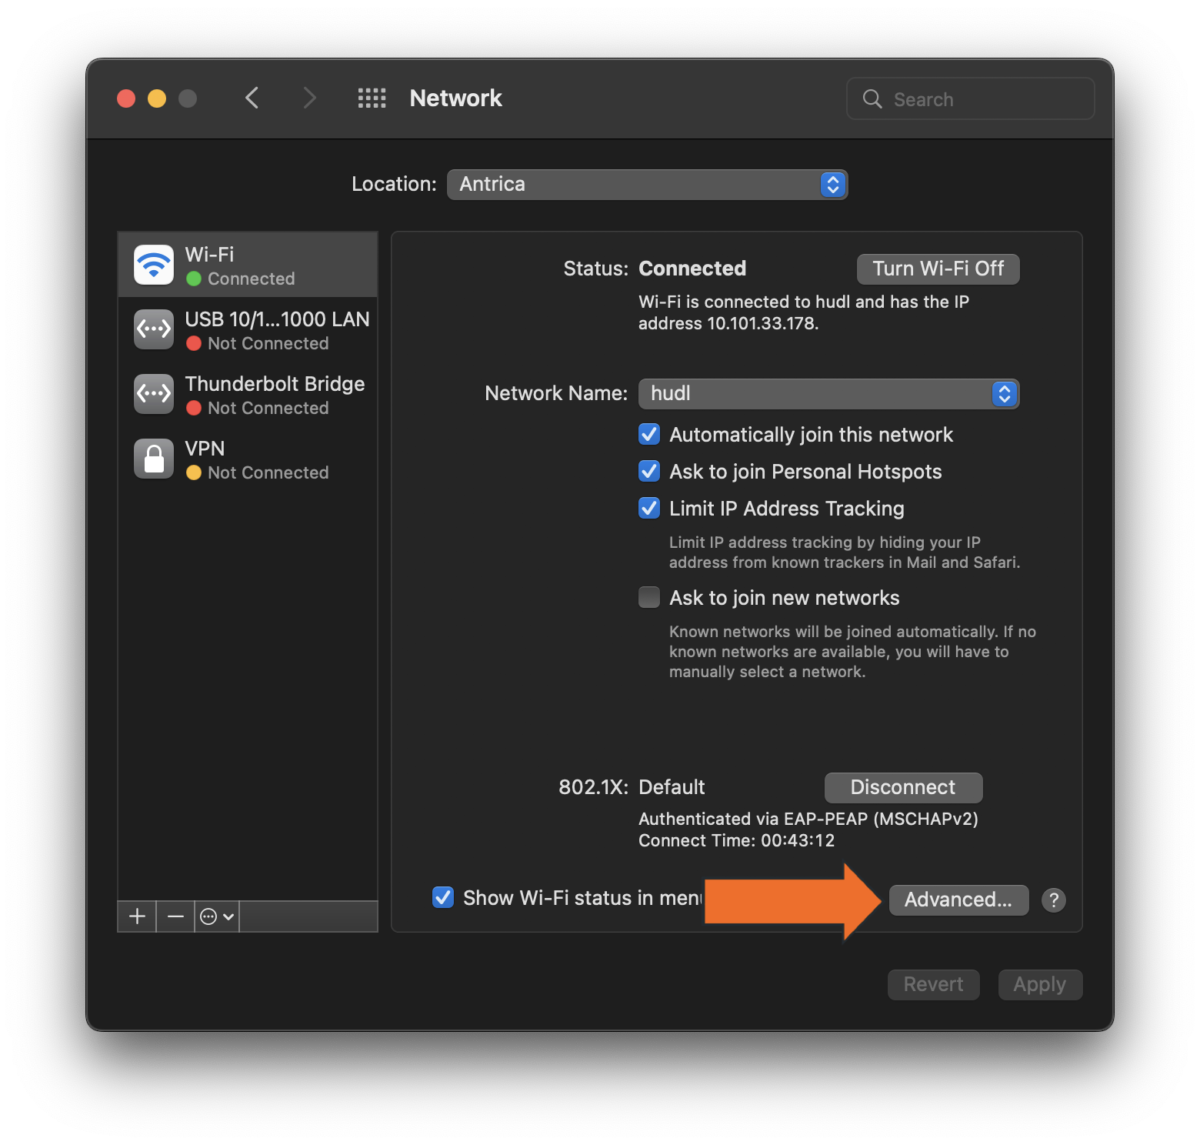
Task: Click the forward navigation arrow
Action: pyautogui.click(x=310, y=97)
